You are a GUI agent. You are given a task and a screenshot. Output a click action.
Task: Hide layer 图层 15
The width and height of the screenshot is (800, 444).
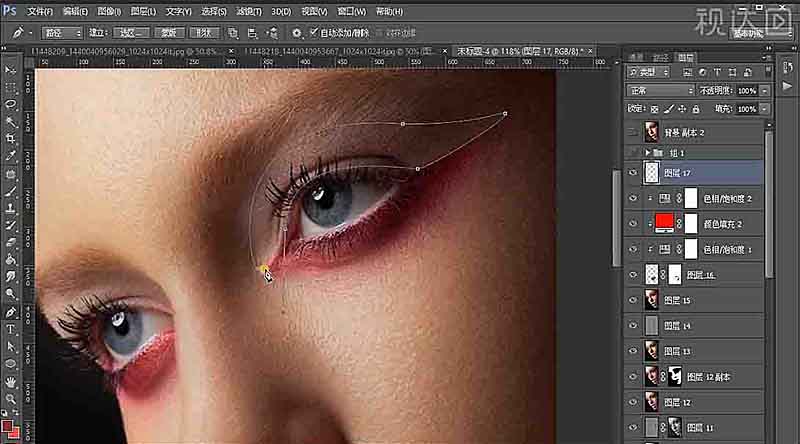pyautogui.click(x=633, y=300)
